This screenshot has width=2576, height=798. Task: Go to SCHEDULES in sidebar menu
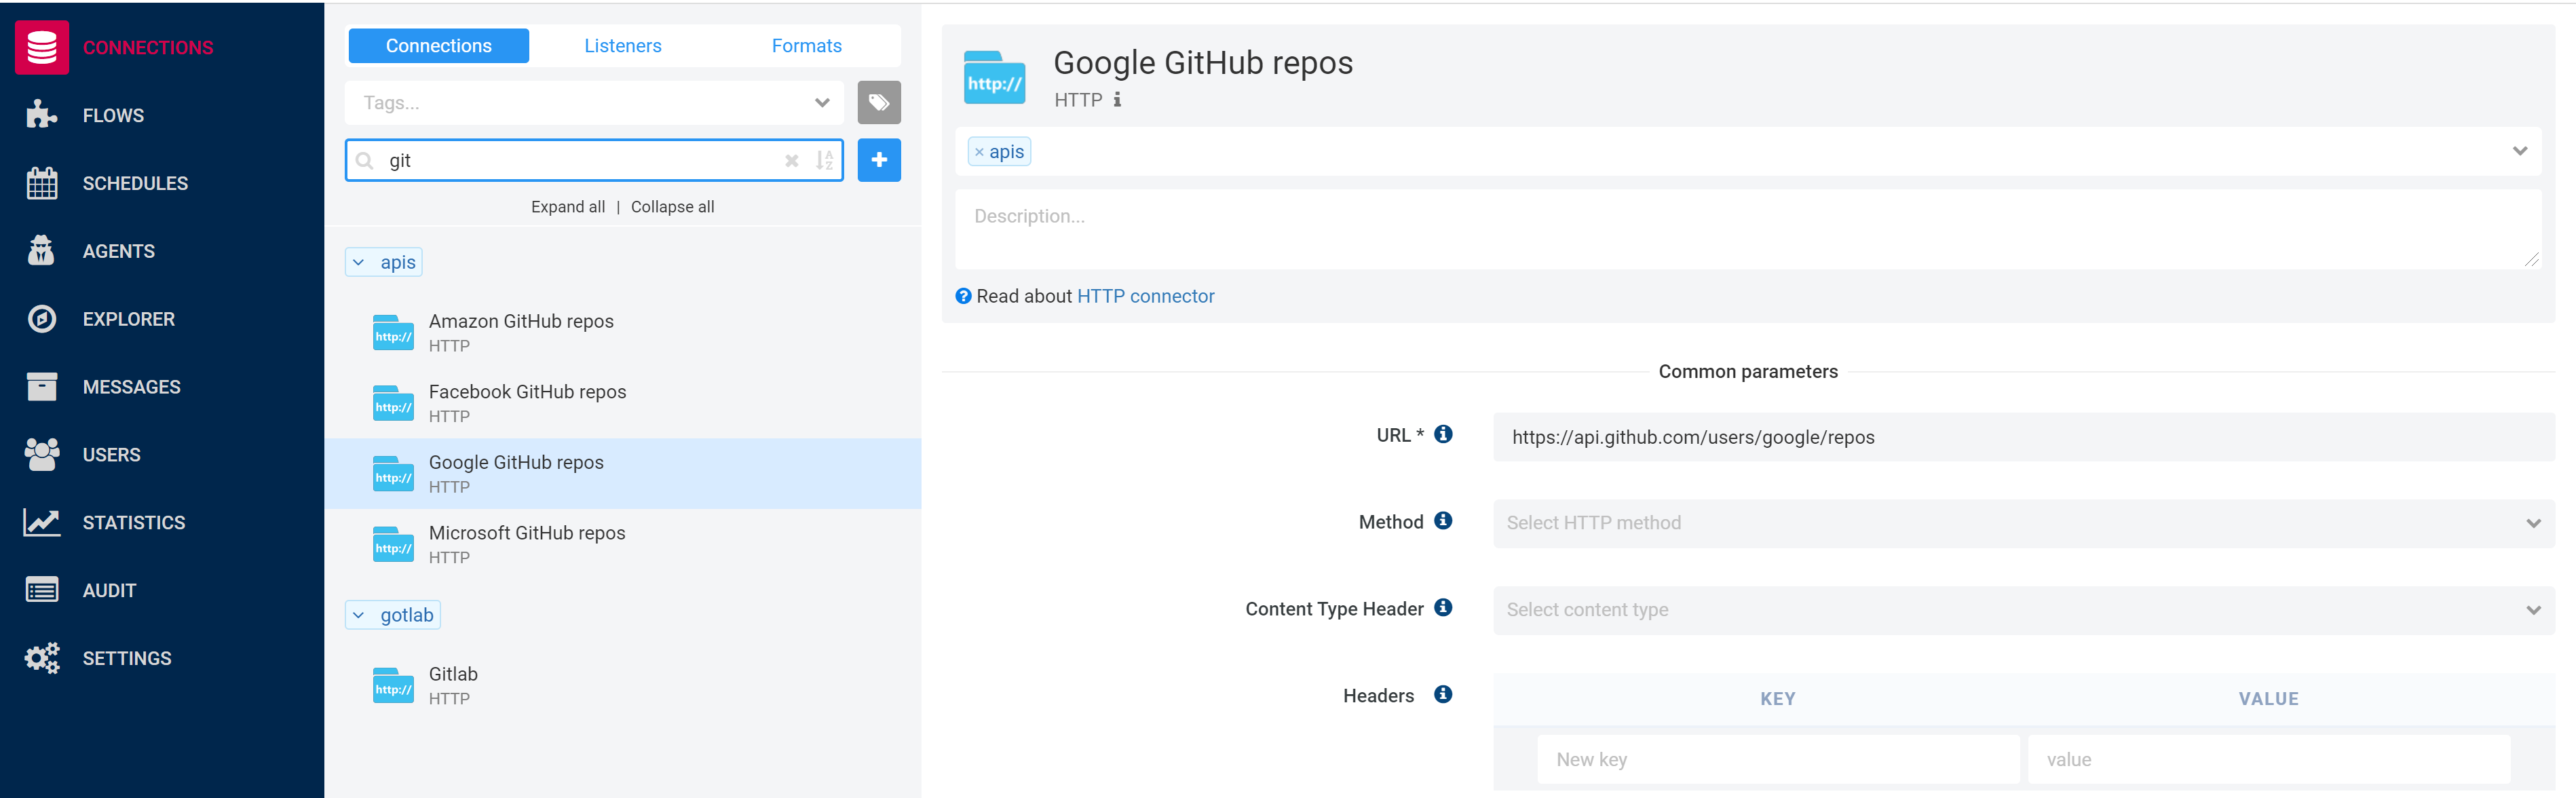[x=135, y=184]
